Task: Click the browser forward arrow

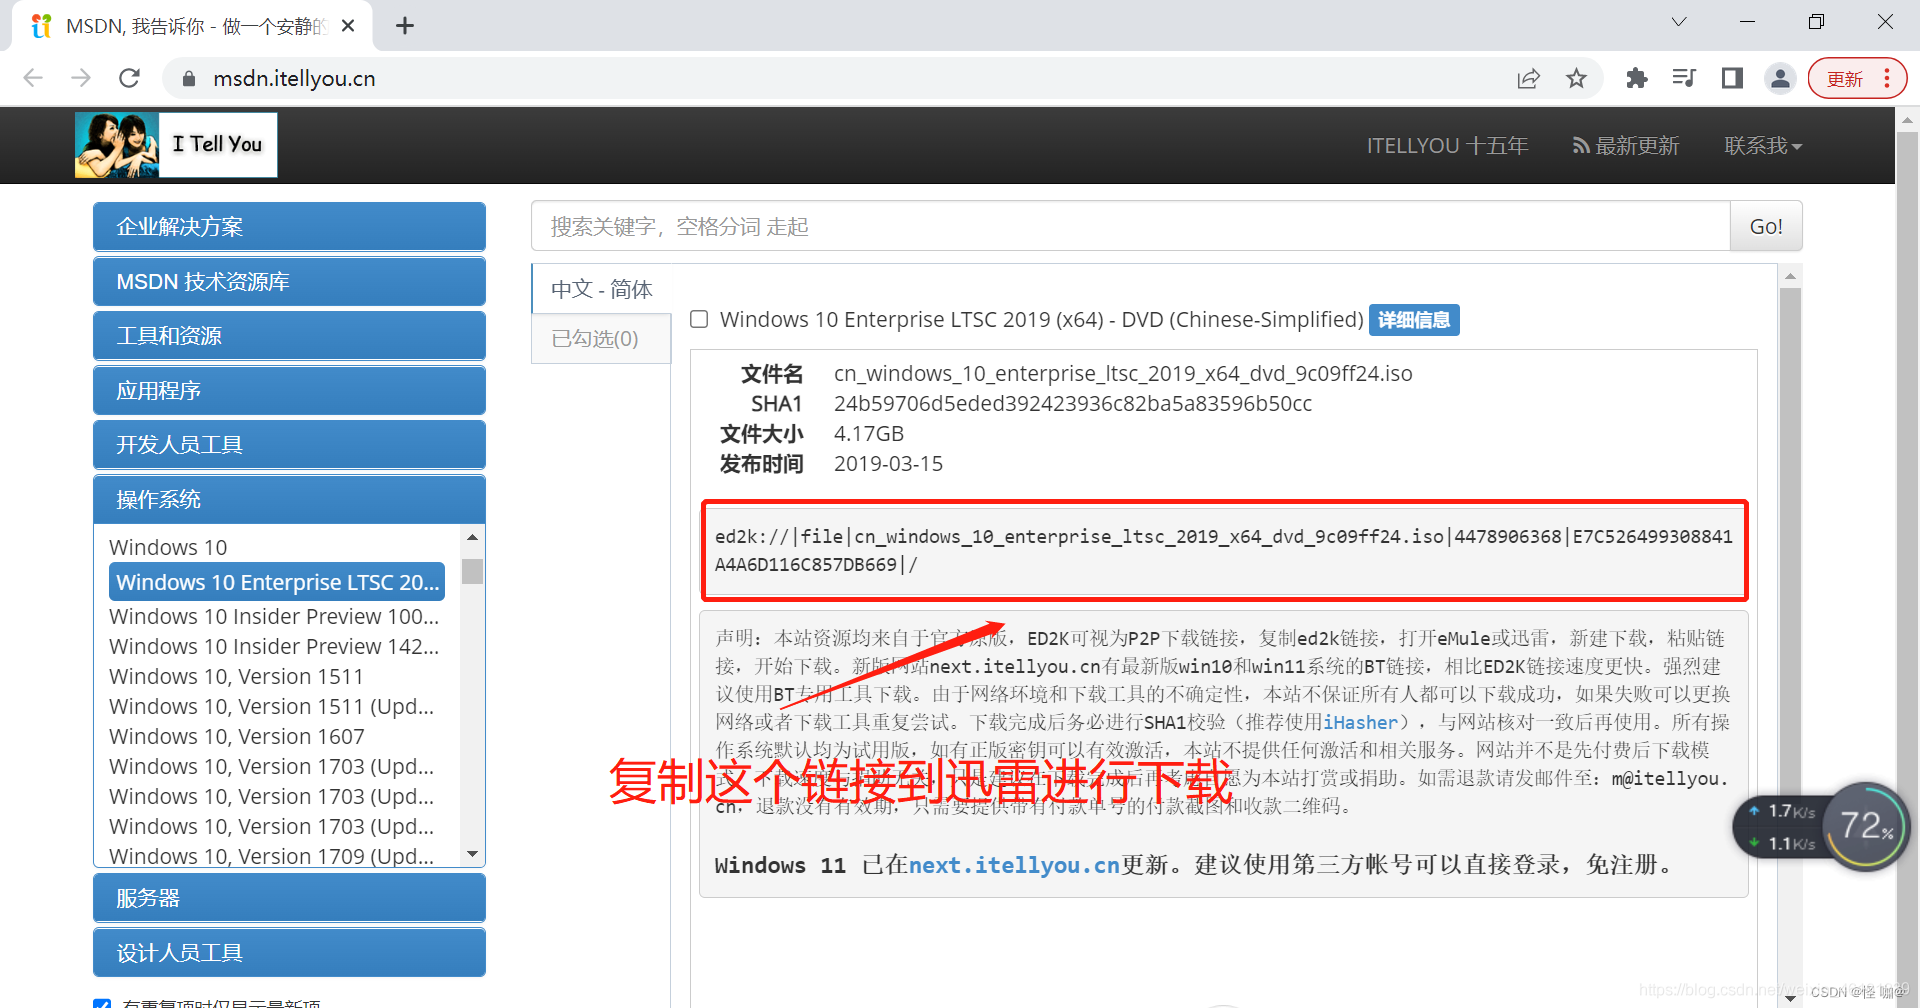Action: click(x=81, y=78)
